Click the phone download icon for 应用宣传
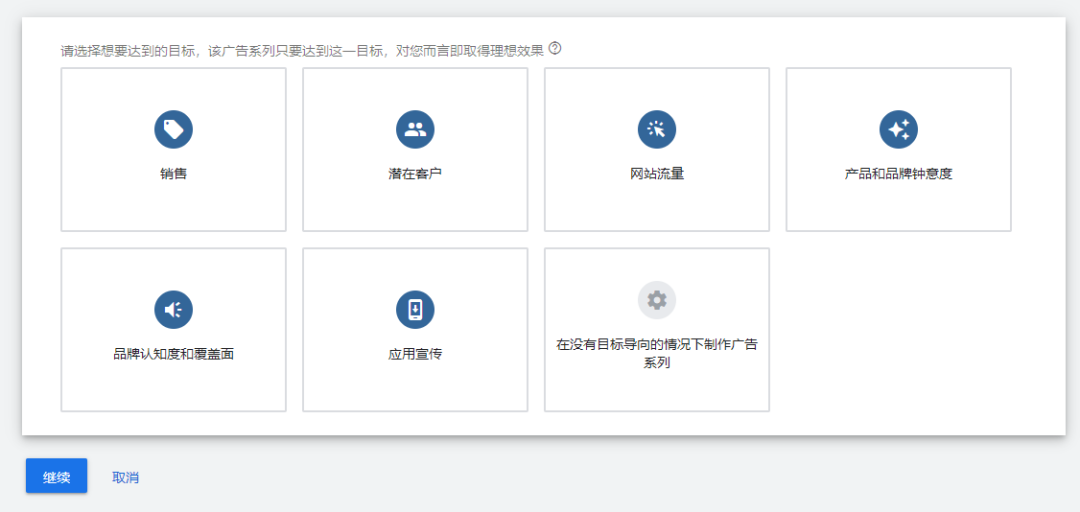Viewport: 1080px width, 512px height. [415, 310]
